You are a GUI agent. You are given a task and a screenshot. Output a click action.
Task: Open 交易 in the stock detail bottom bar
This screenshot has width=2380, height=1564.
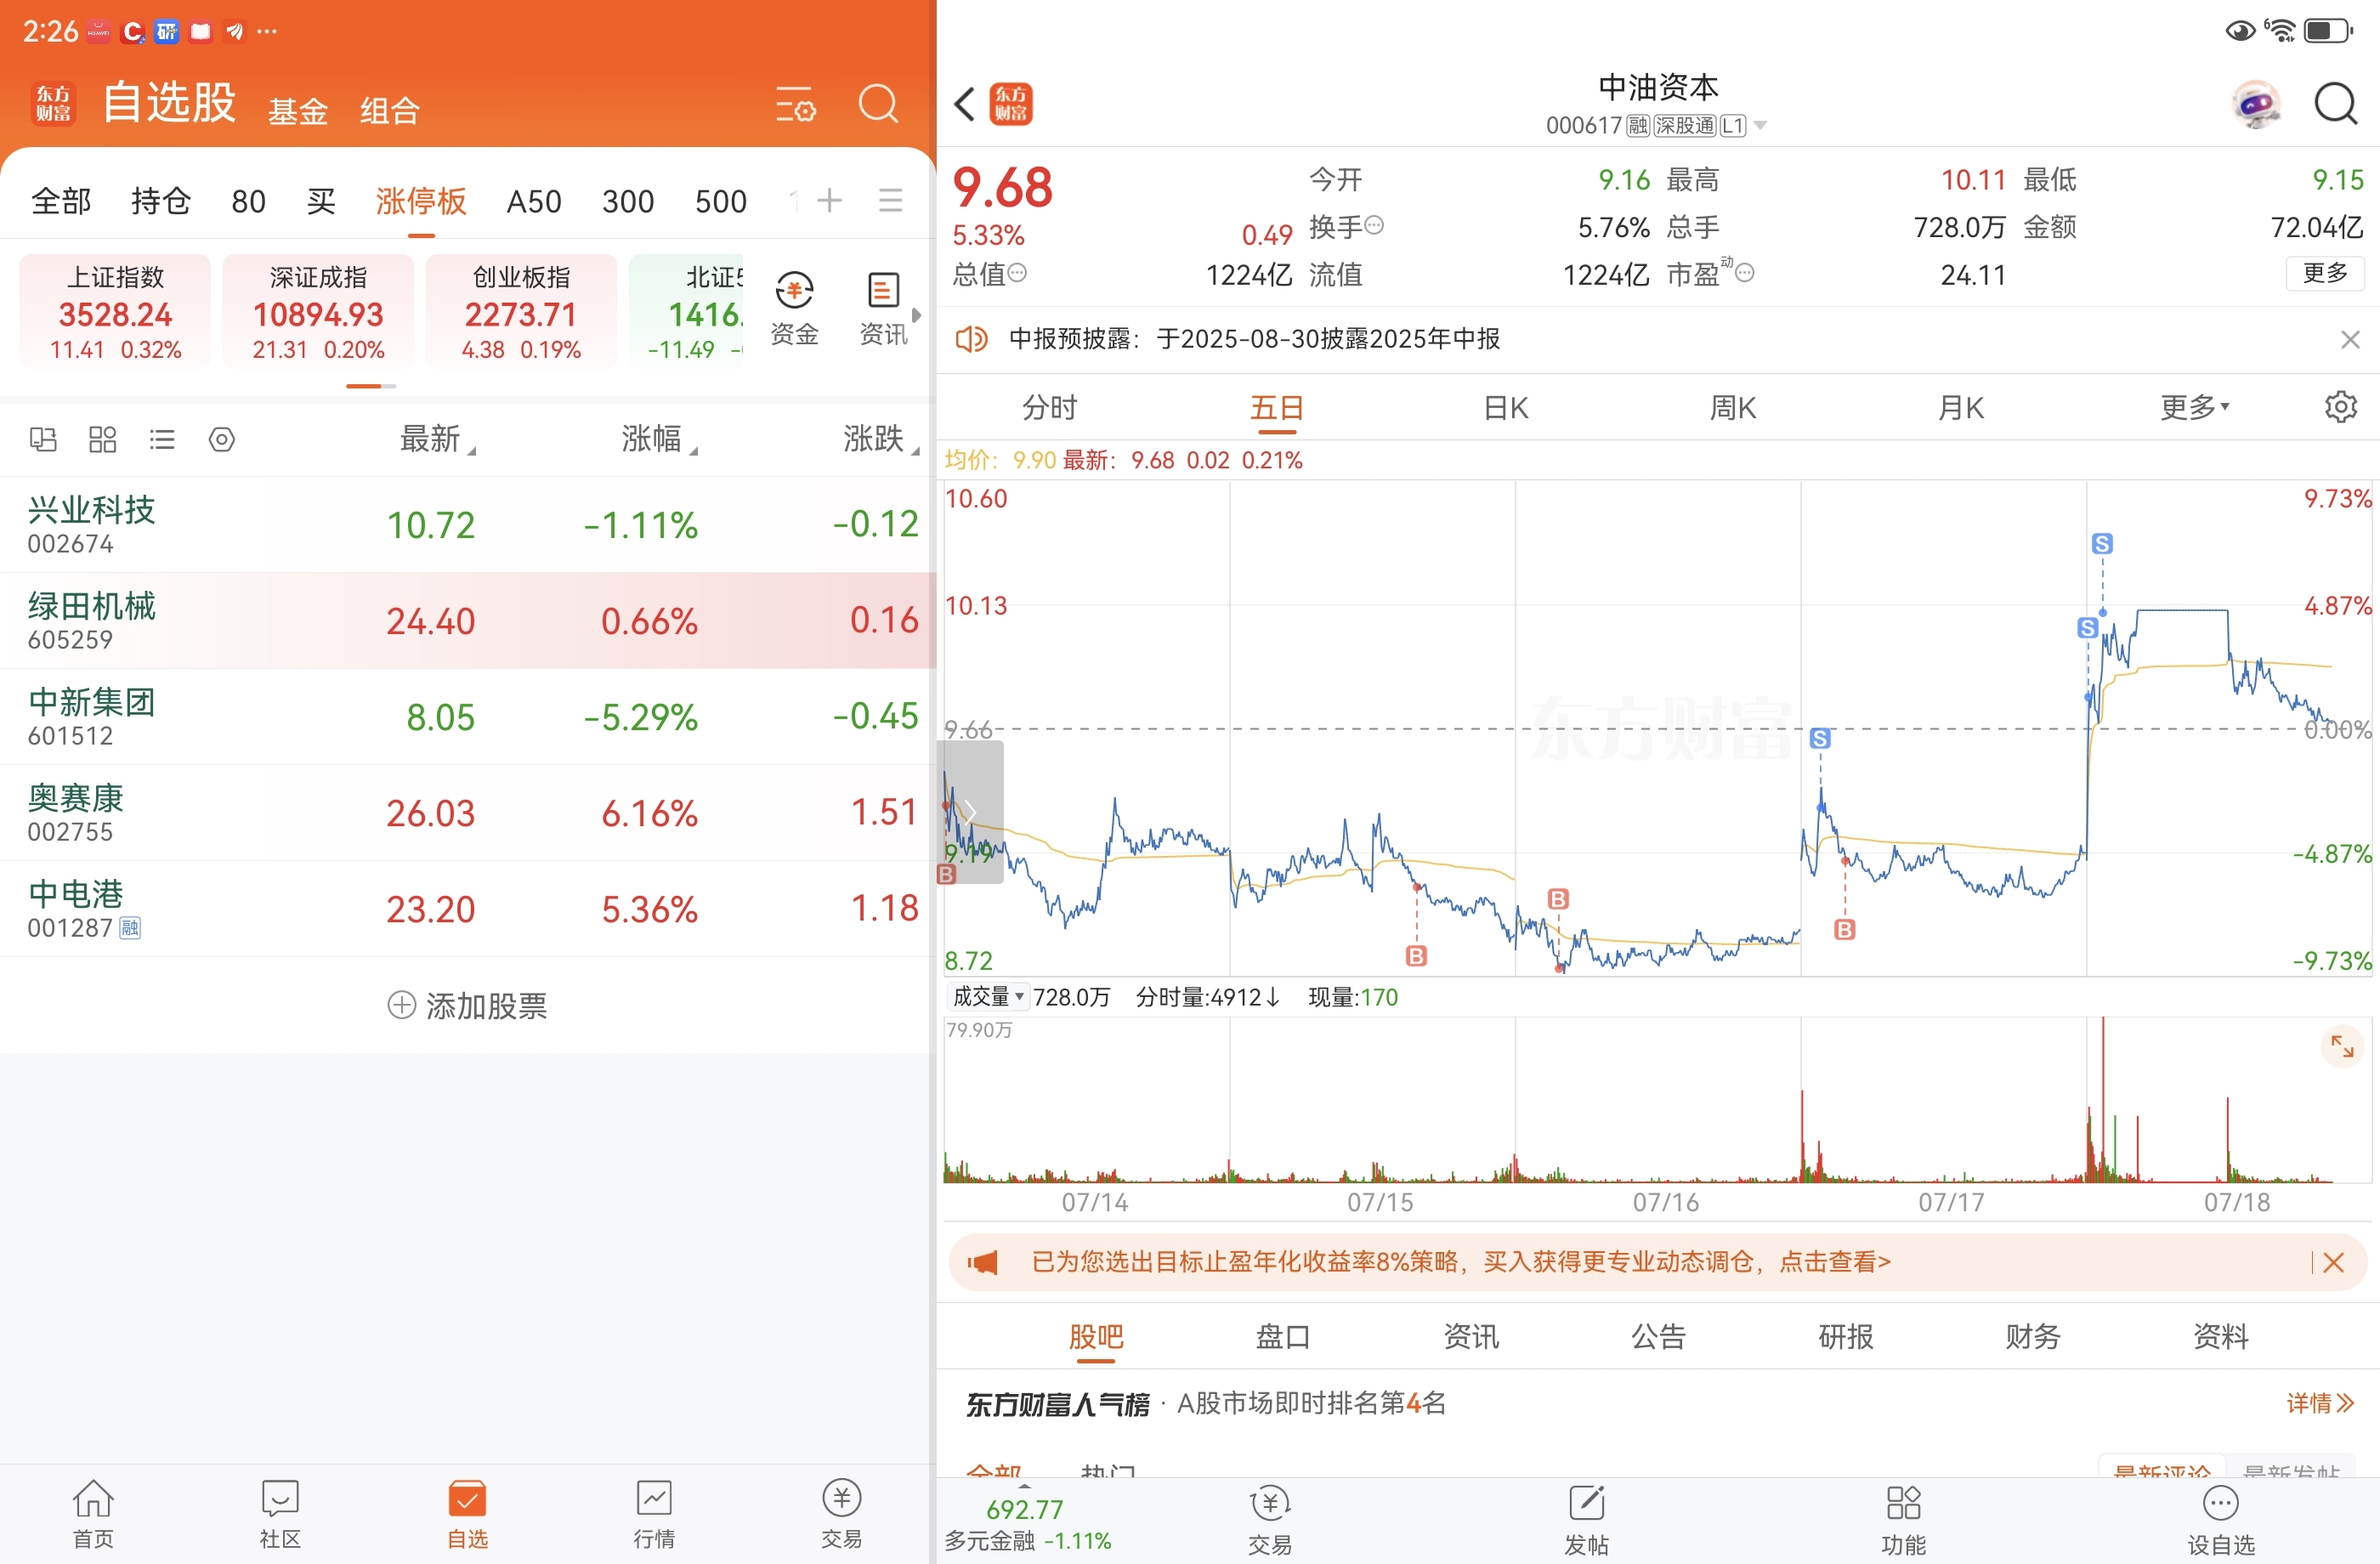point(1270,1520)
